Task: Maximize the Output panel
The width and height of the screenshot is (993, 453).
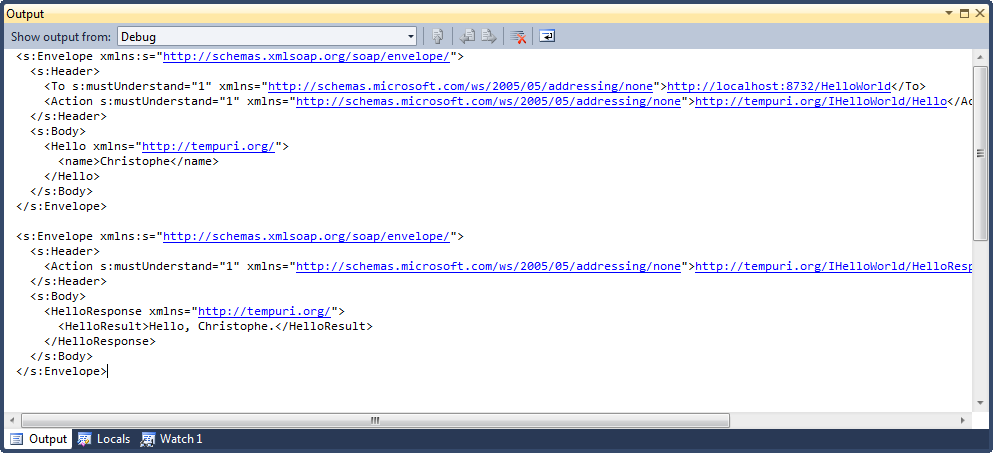Action: pos(965,13)
